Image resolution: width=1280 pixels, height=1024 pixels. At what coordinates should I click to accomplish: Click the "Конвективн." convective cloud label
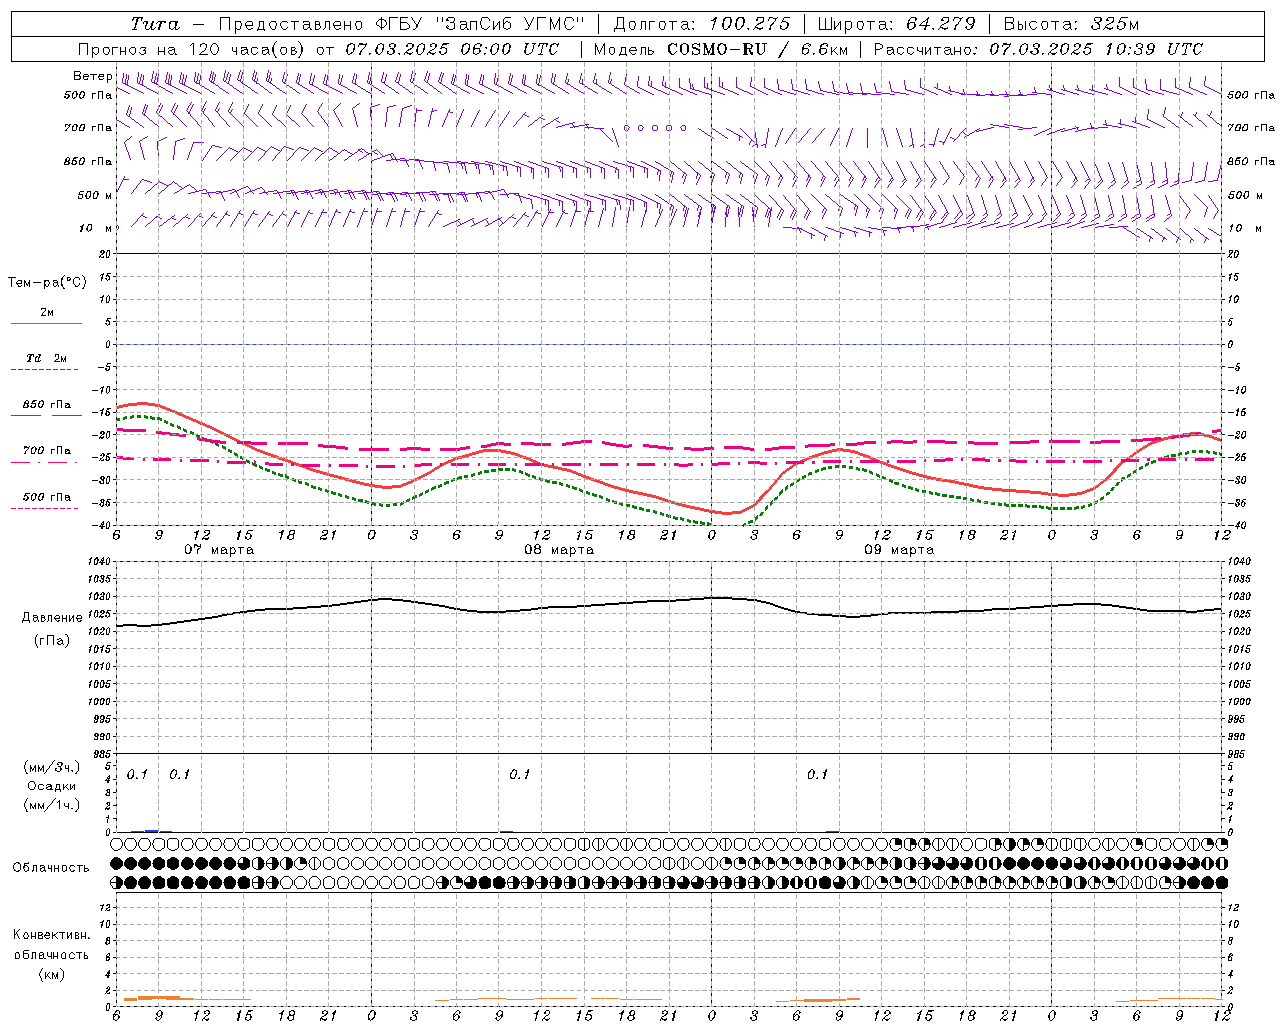[x=51, y=935]
